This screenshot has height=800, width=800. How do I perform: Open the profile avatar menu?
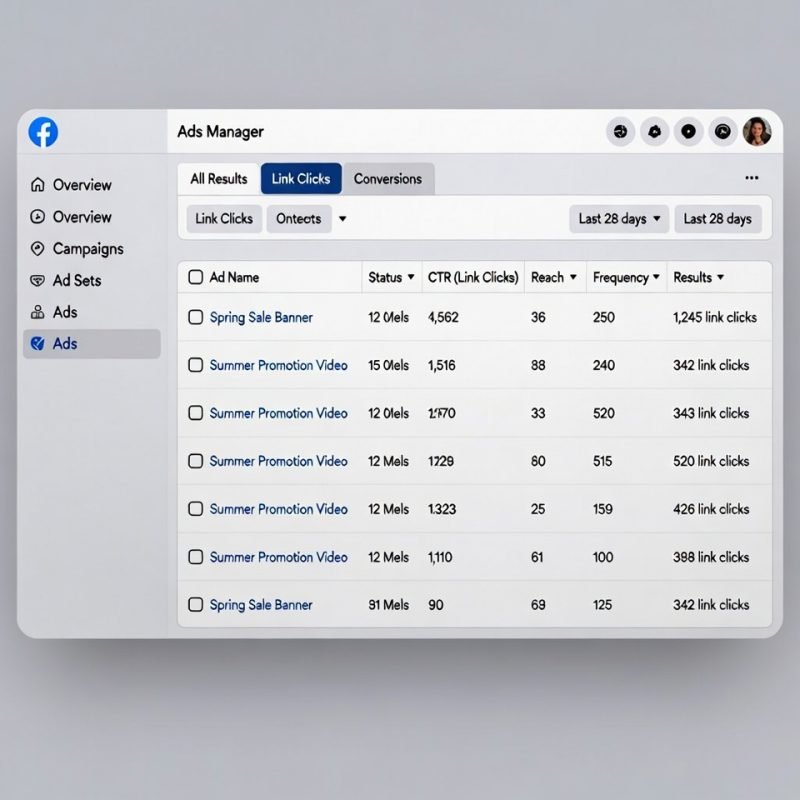tap(757, 132)
